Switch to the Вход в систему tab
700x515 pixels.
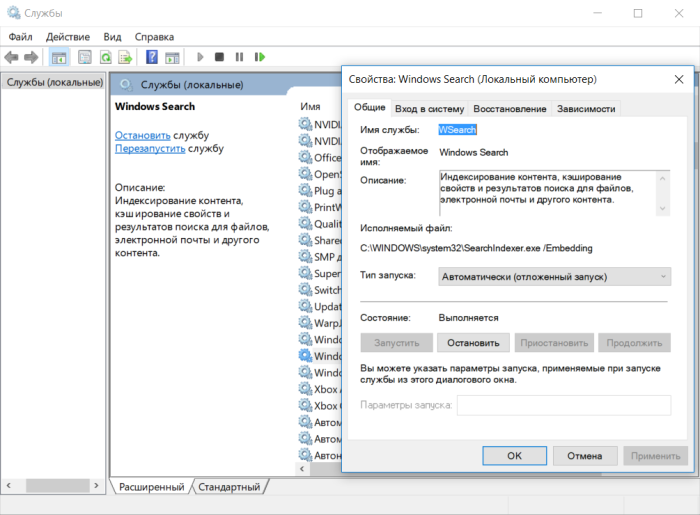coord(429,109)
